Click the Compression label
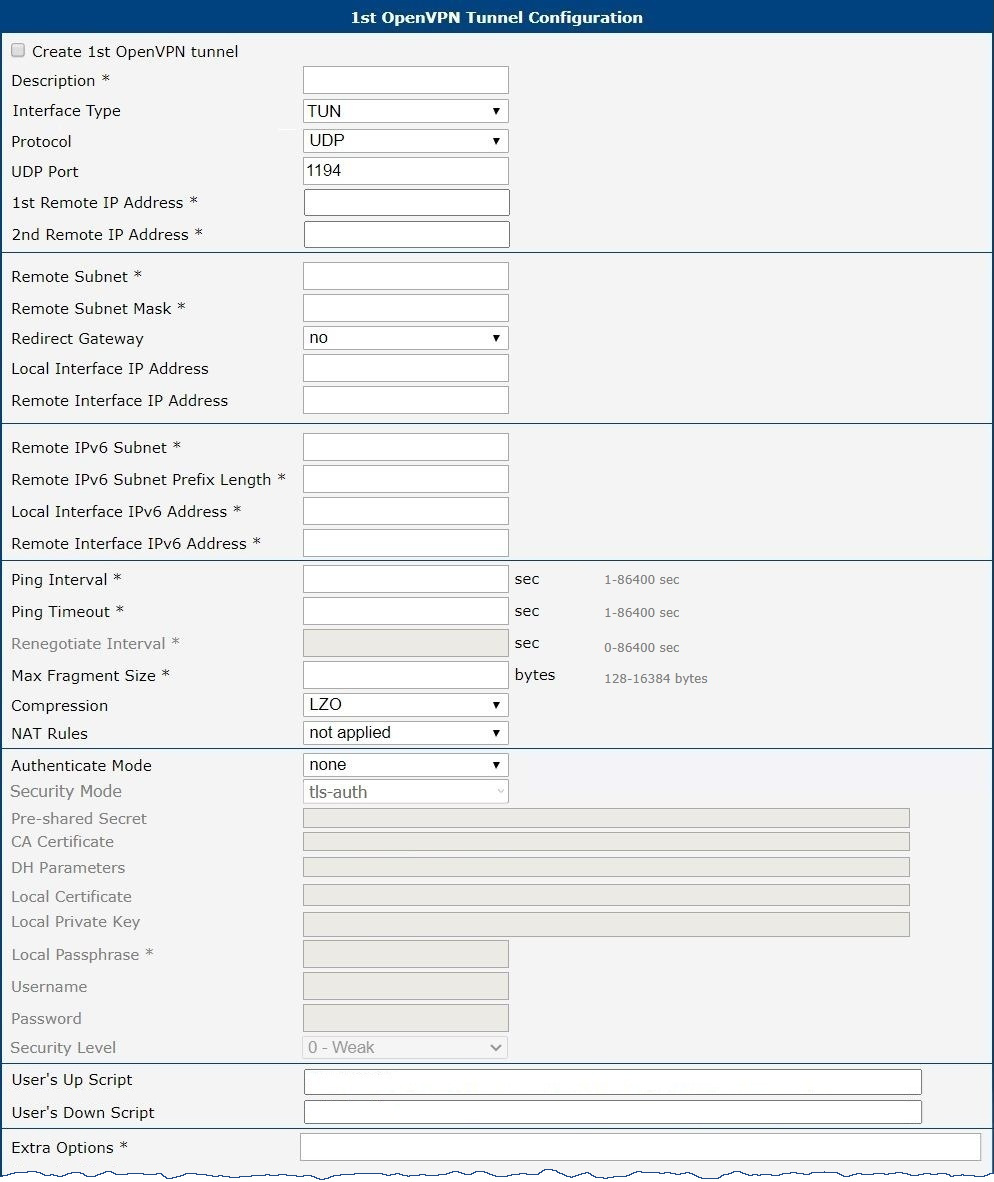The image size is (994, 1182). click(x=60, y=706)
